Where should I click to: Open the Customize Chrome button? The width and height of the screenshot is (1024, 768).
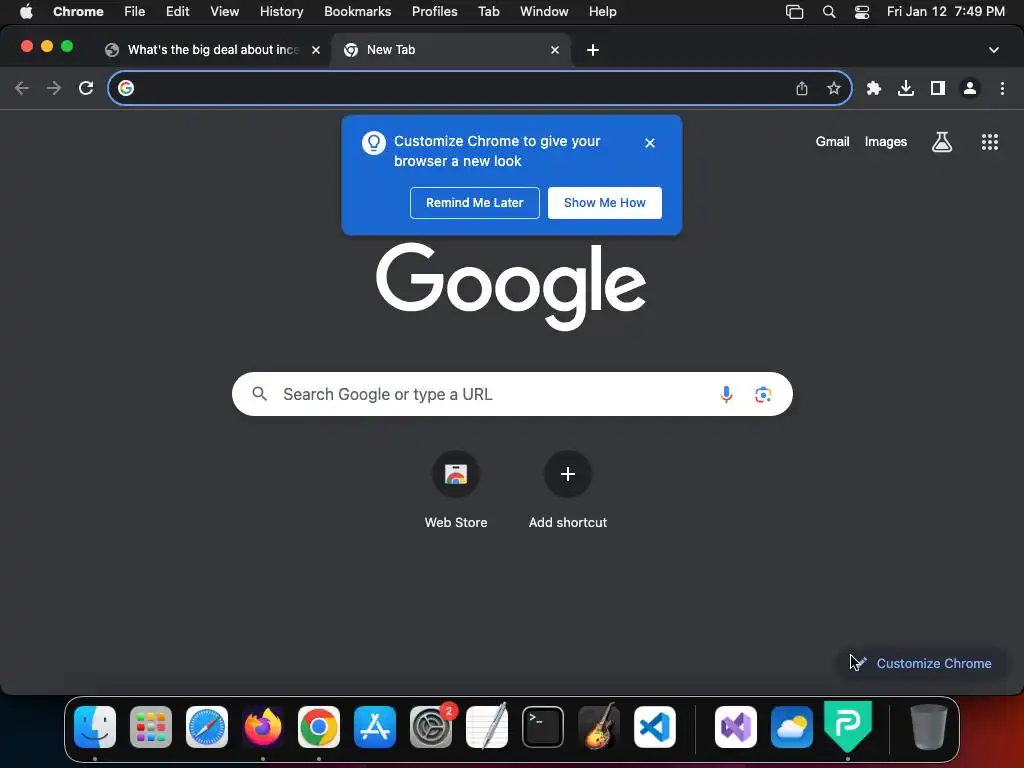point(922,664)
